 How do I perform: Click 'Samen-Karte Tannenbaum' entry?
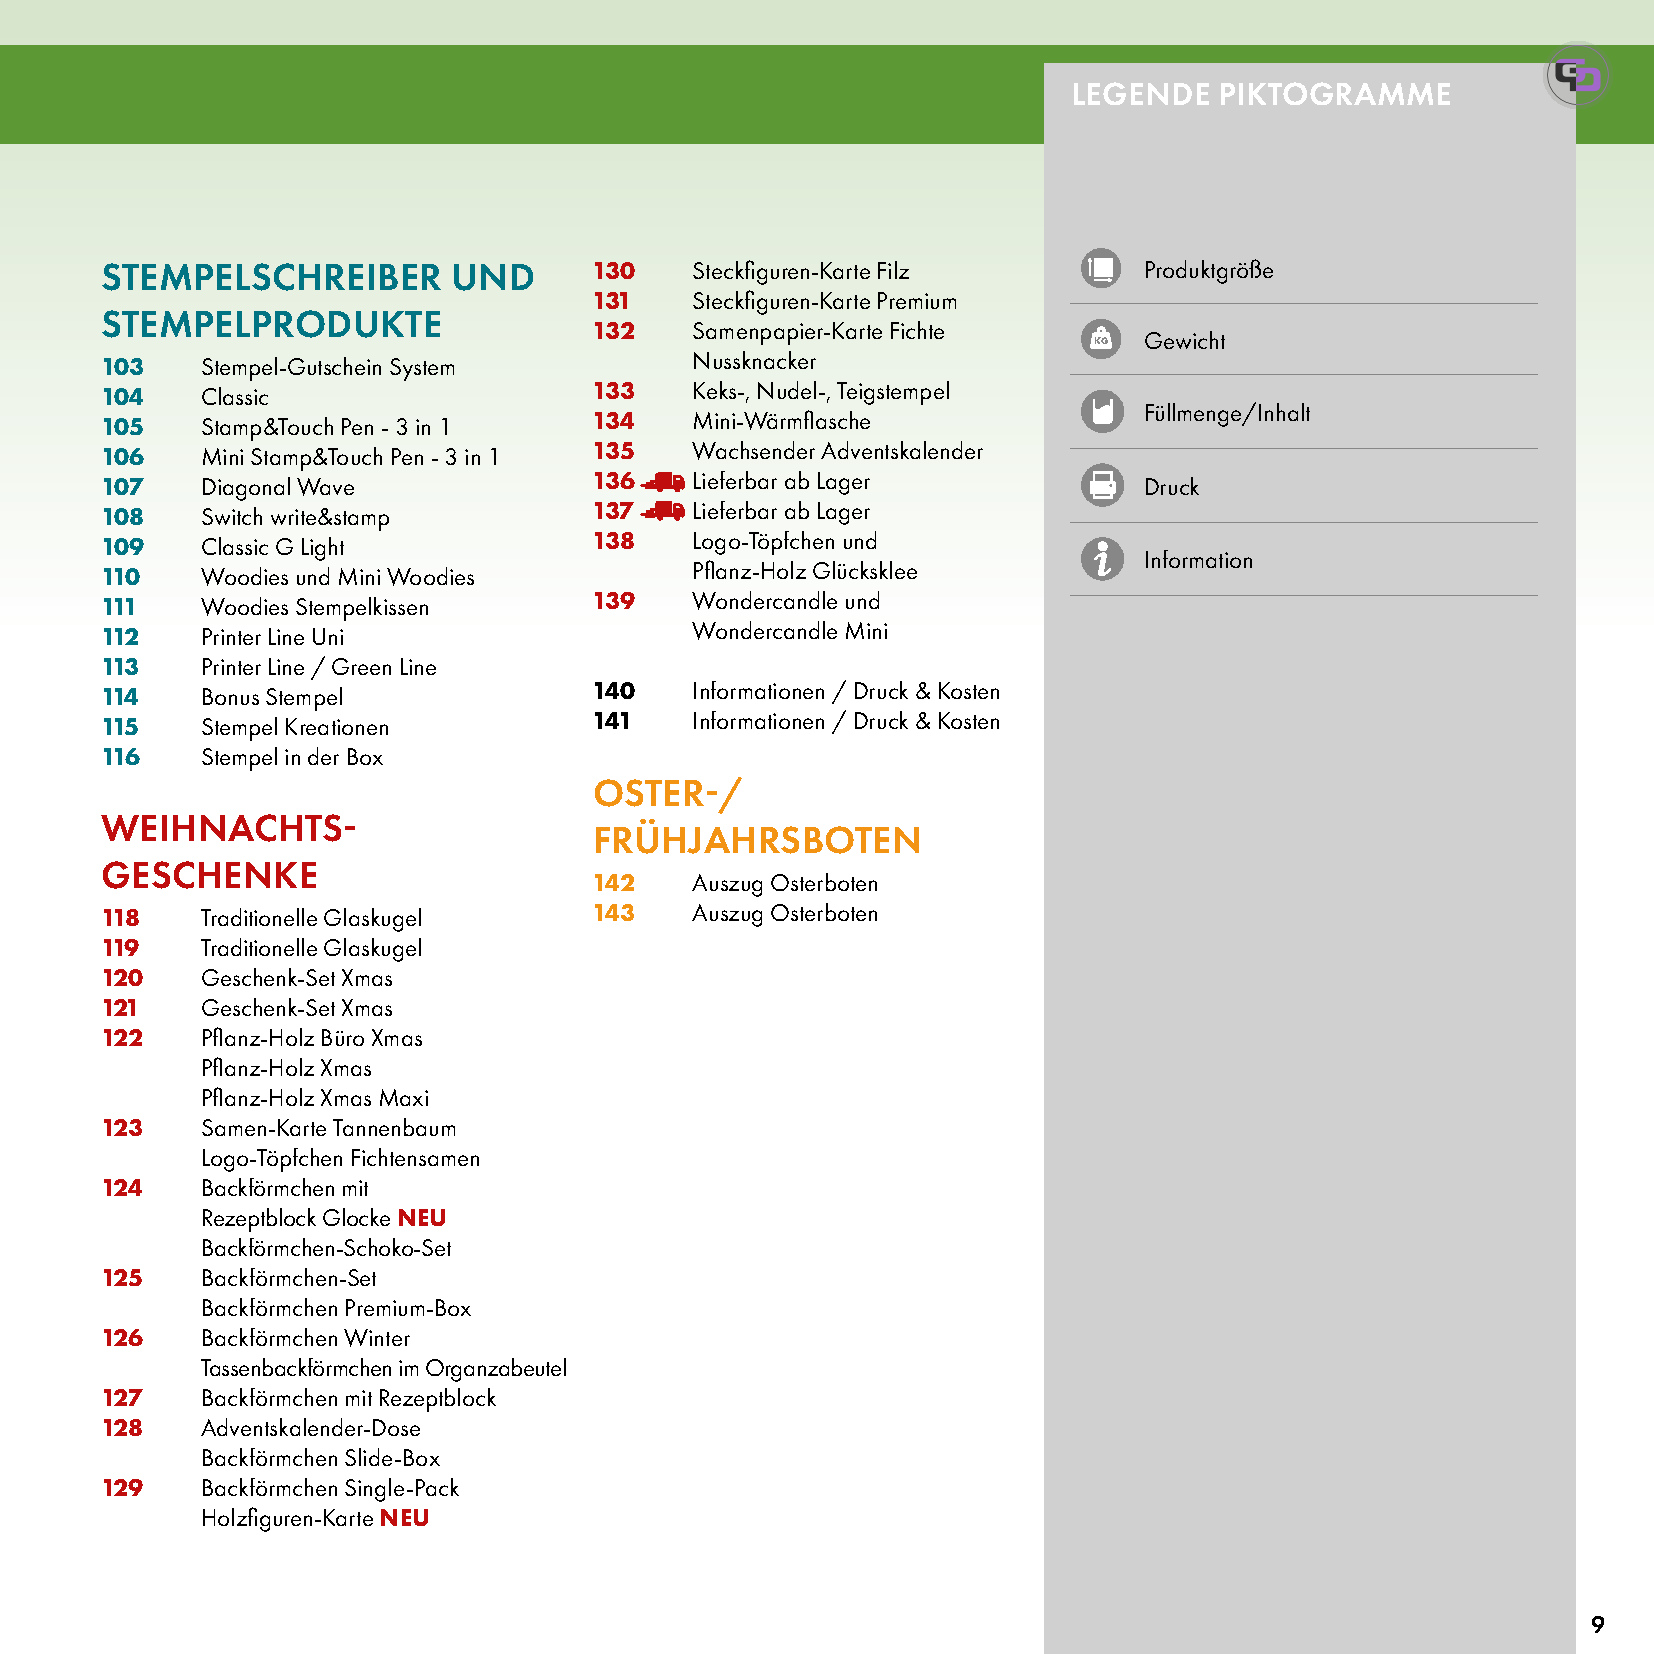329,1129
